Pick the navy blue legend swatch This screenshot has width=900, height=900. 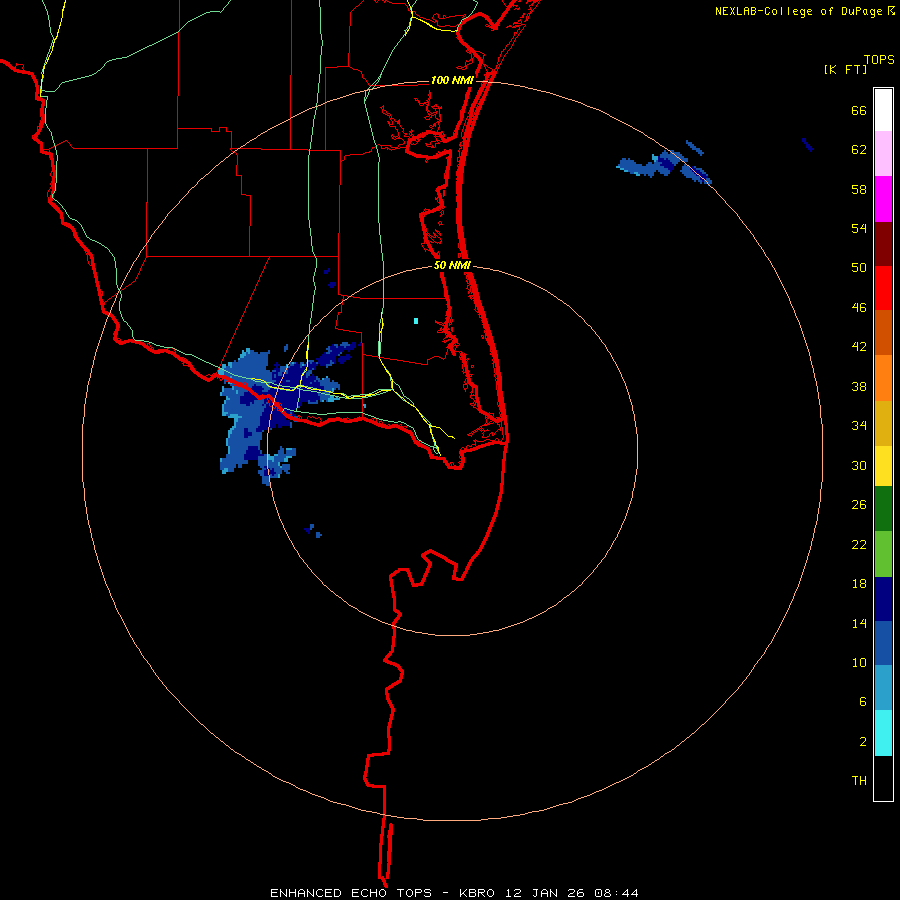883,599
